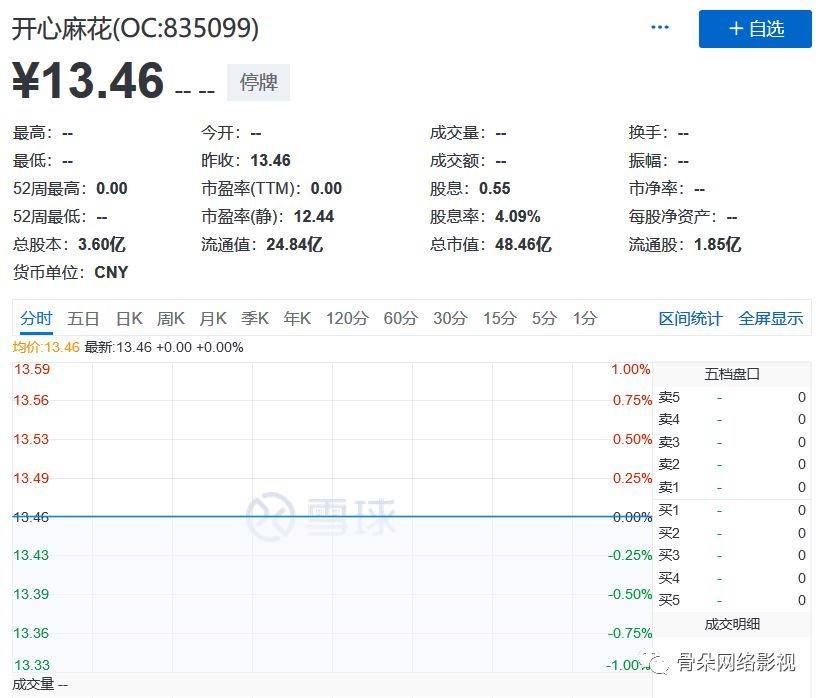
Task: Switch to the 五日 chart tab
Action: [83, 318]
